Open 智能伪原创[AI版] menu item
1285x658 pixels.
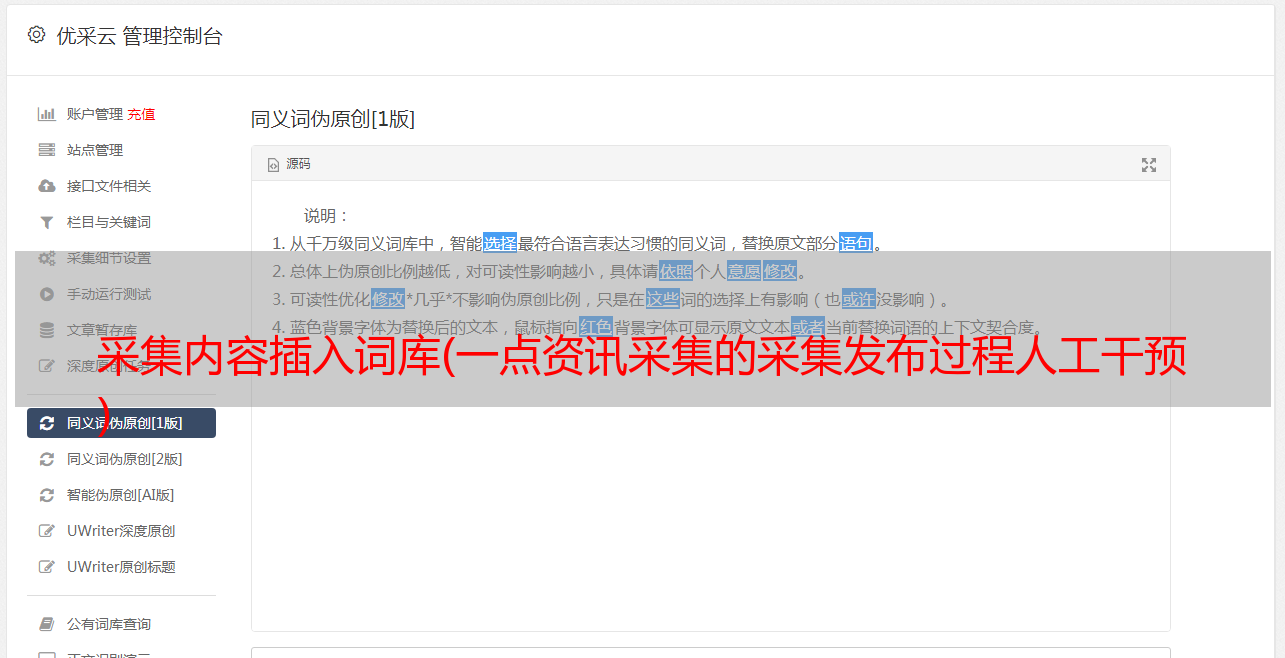(121, 495)
